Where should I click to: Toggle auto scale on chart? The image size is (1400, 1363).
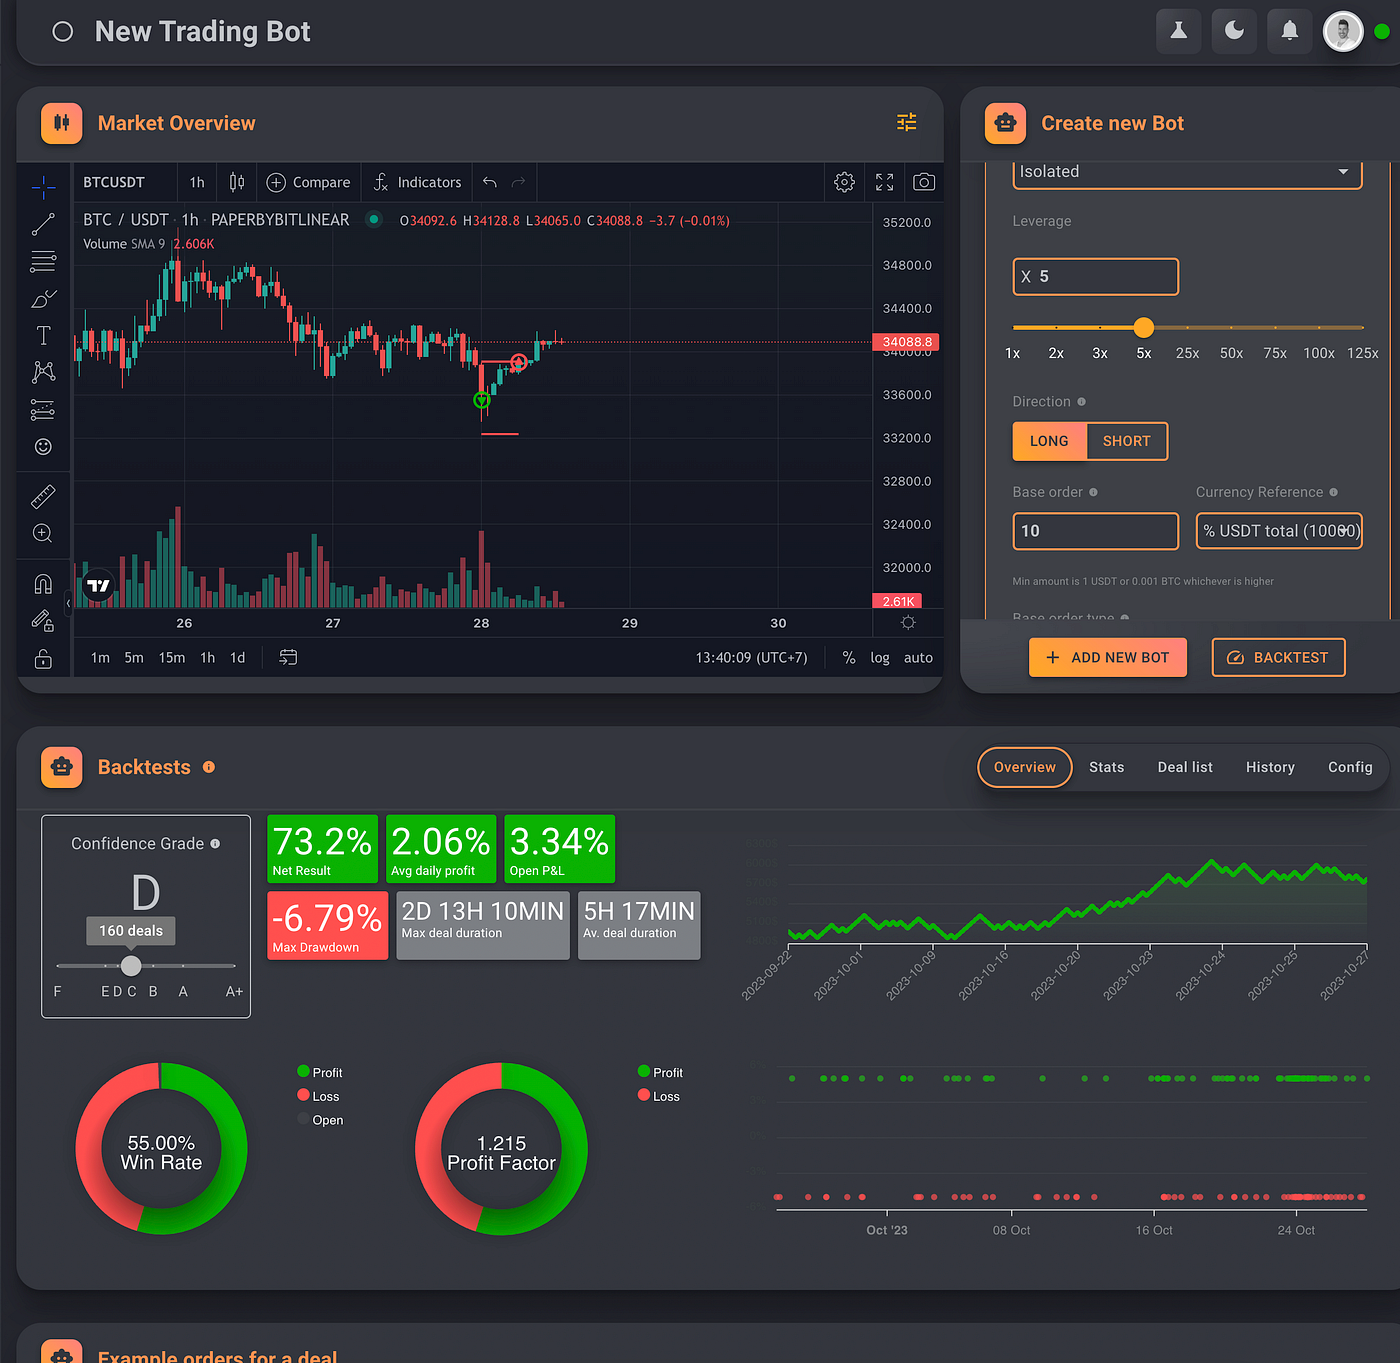(x=918, y=657)
